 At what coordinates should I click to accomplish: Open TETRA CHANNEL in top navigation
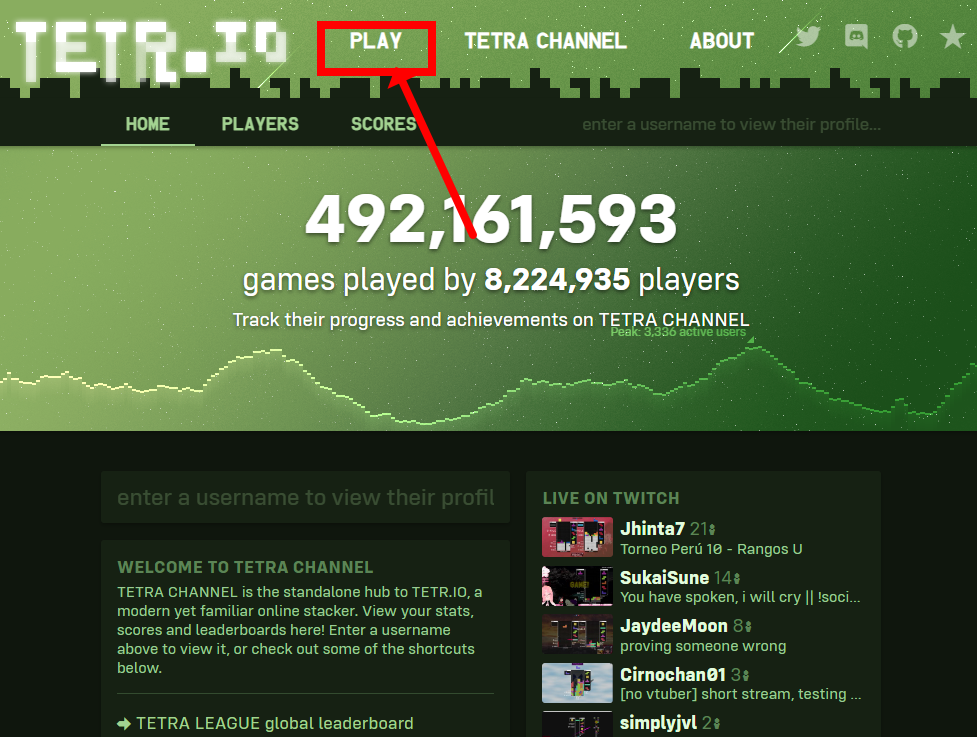point(546,41)
